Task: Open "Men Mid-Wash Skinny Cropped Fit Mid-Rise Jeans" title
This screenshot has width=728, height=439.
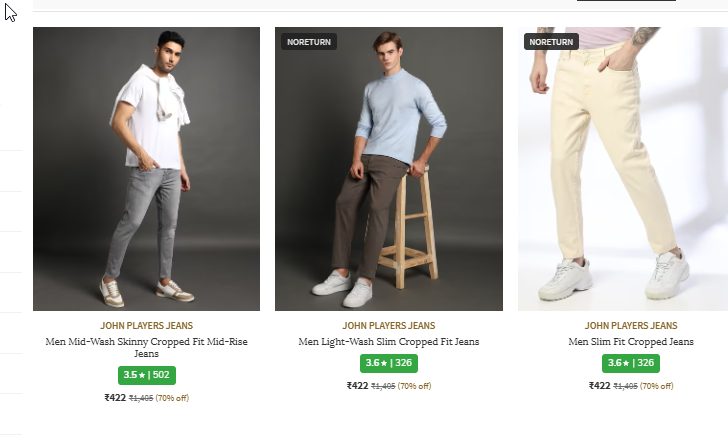Action: (x=146, y=347)
